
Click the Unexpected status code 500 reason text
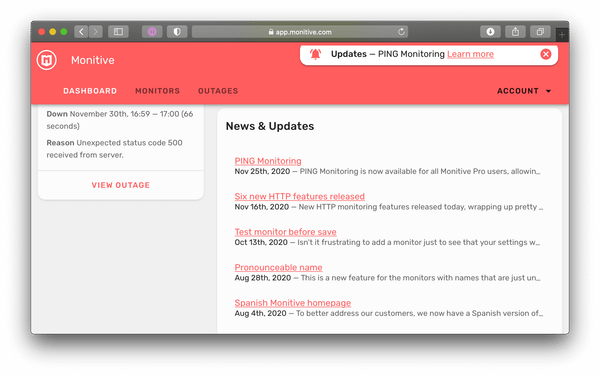pyautogui.click(x=114, y=149)
